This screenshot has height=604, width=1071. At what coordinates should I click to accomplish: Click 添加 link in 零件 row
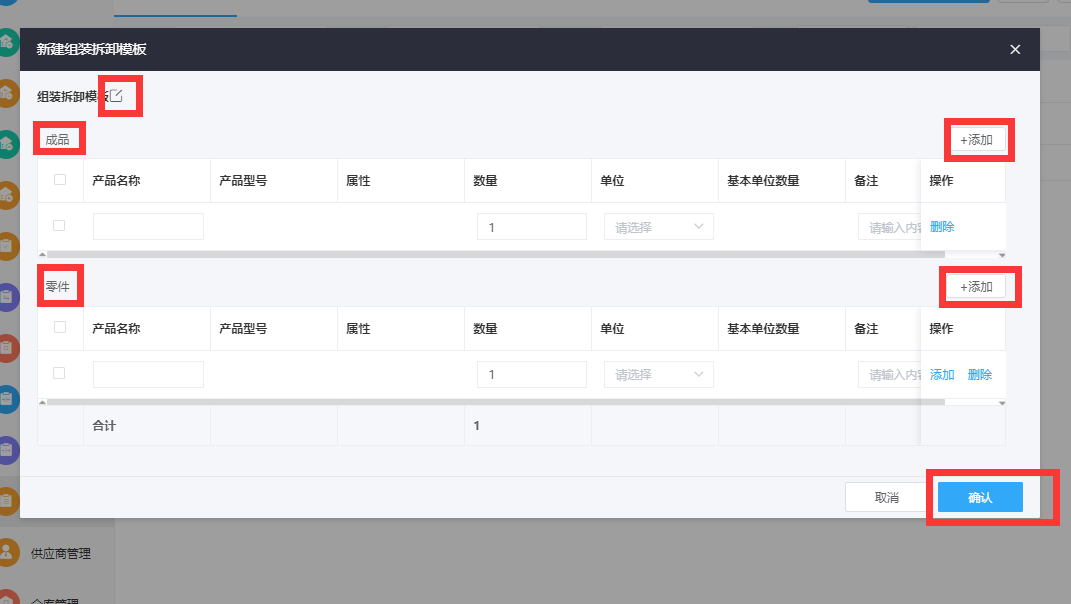[x=942, y=374]
